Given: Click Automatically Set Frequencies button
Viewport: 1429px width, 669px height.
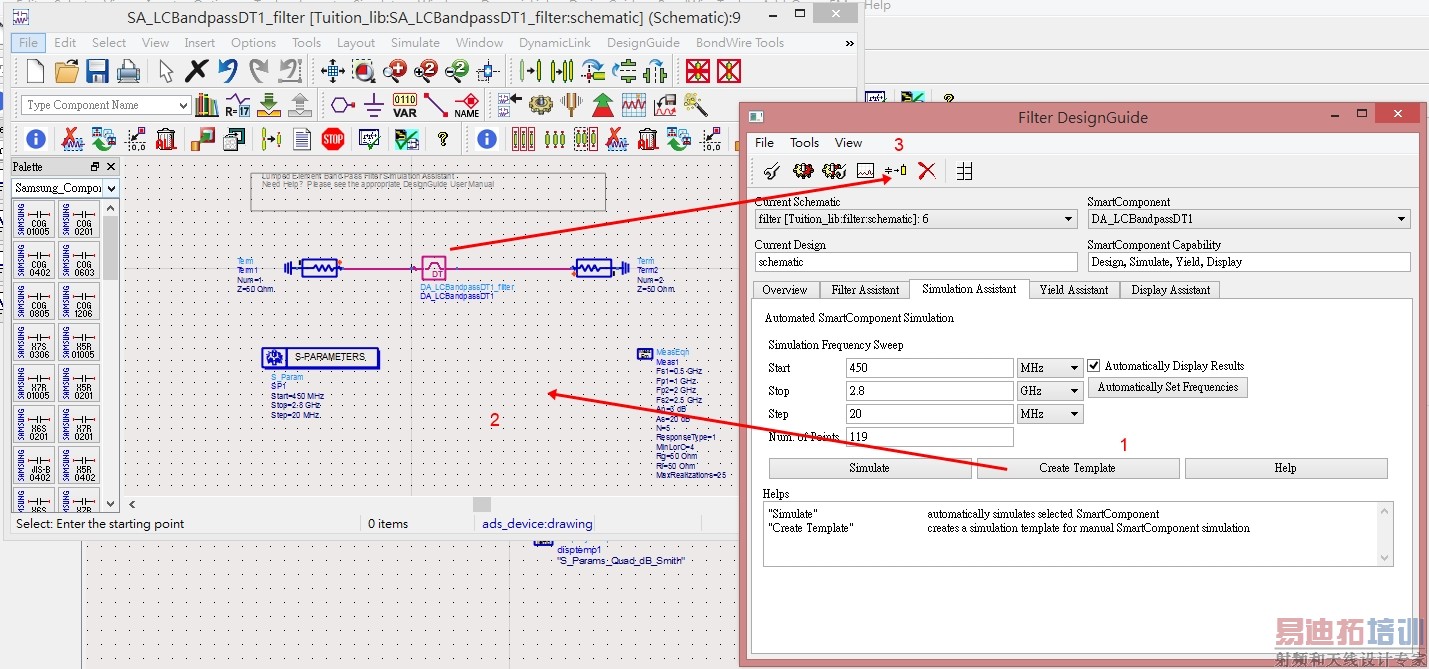Looking at the screenshot, I should [1168, 387].
